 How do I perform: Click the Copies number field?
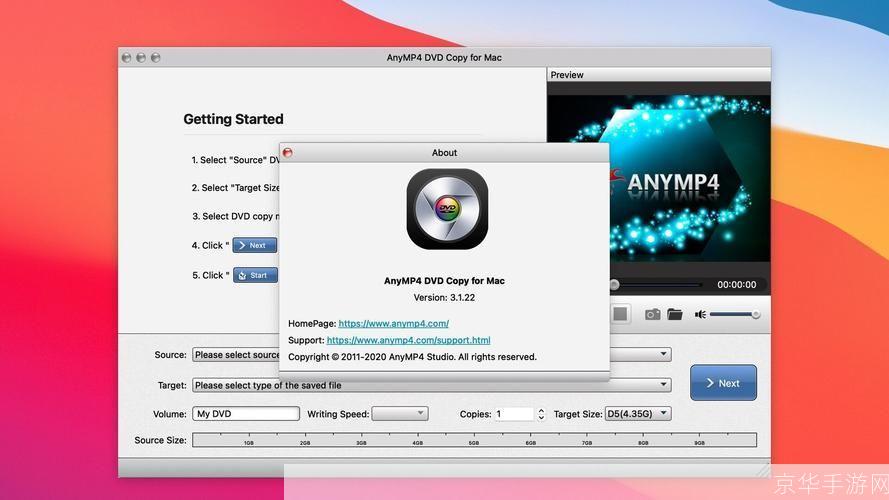514,414
